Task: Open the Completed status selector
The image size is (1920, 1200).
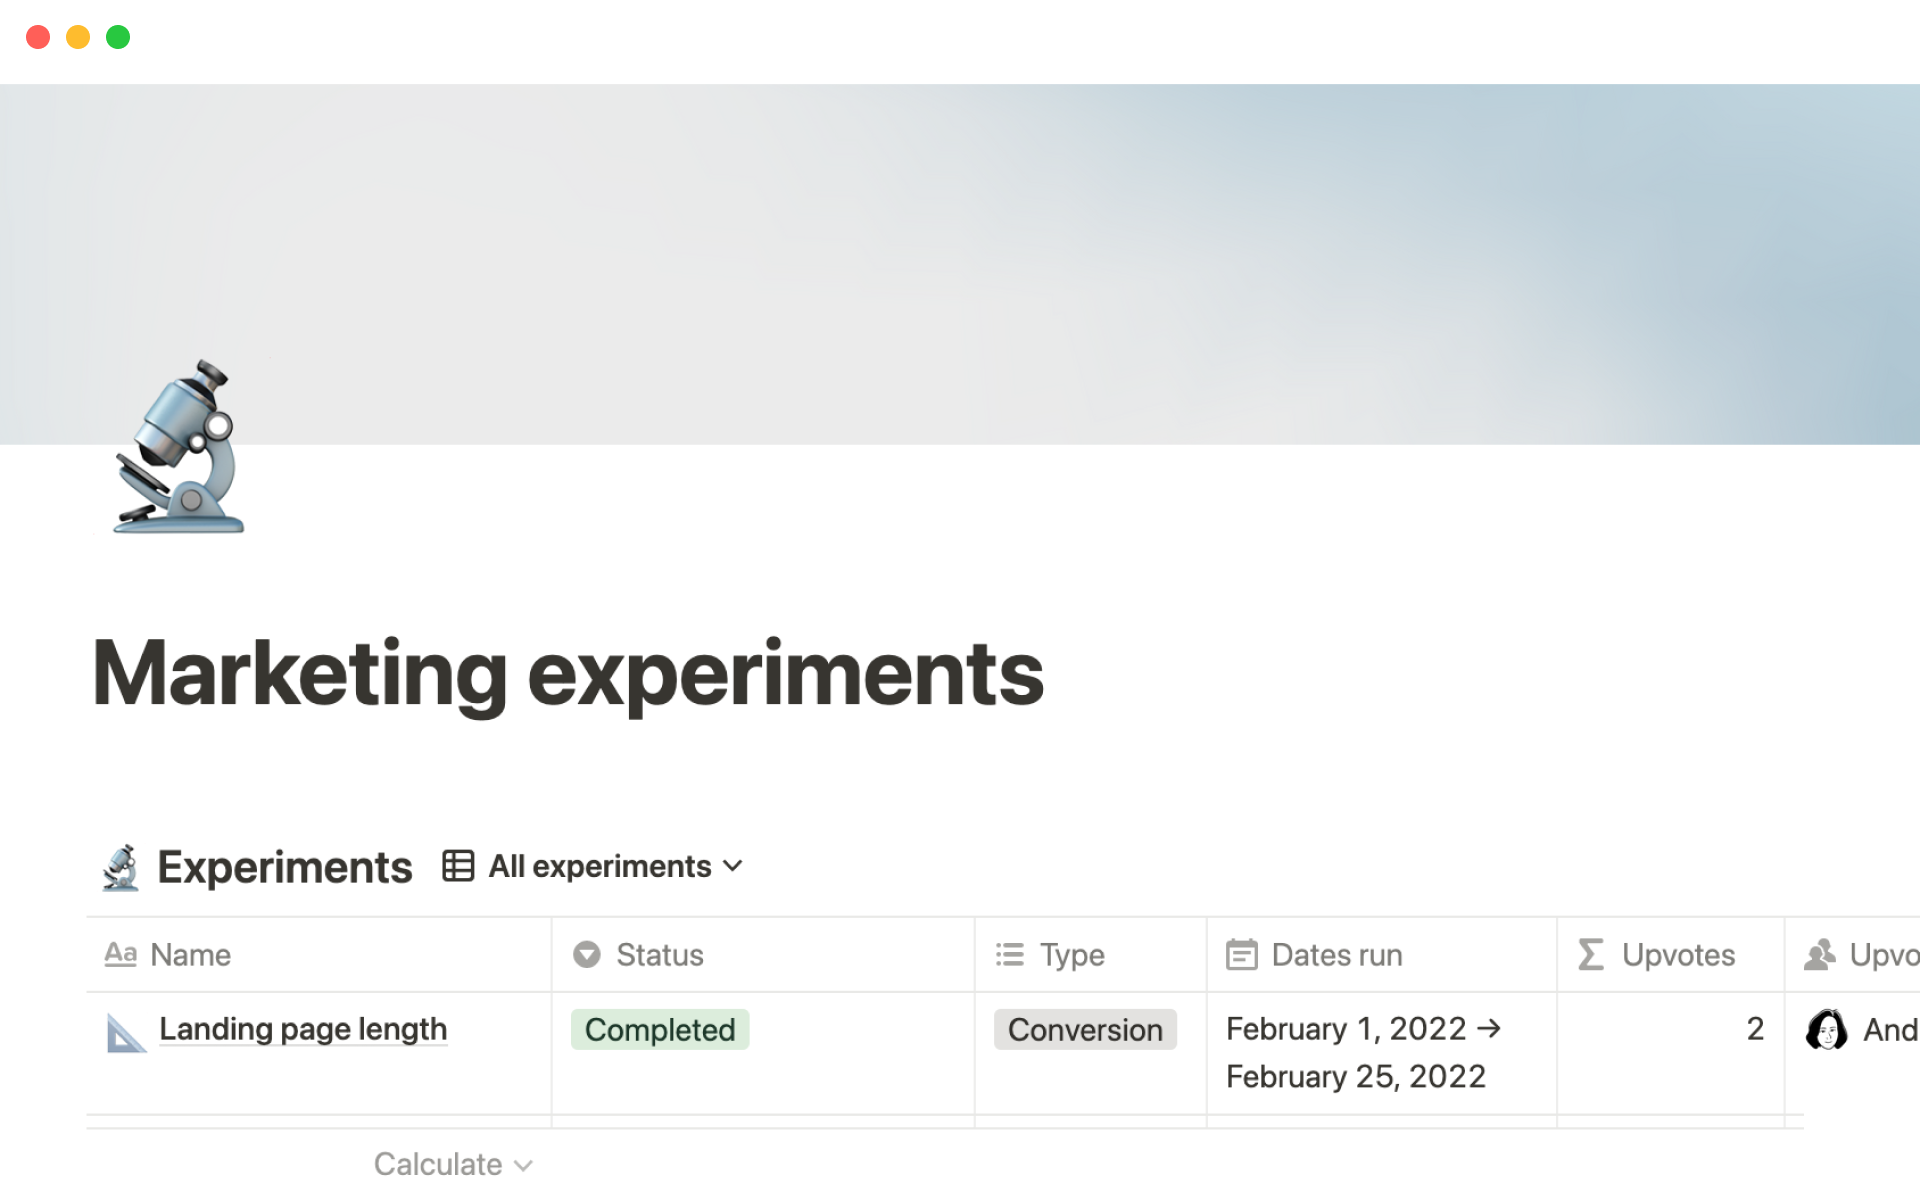Action: tap(660, 1030)
